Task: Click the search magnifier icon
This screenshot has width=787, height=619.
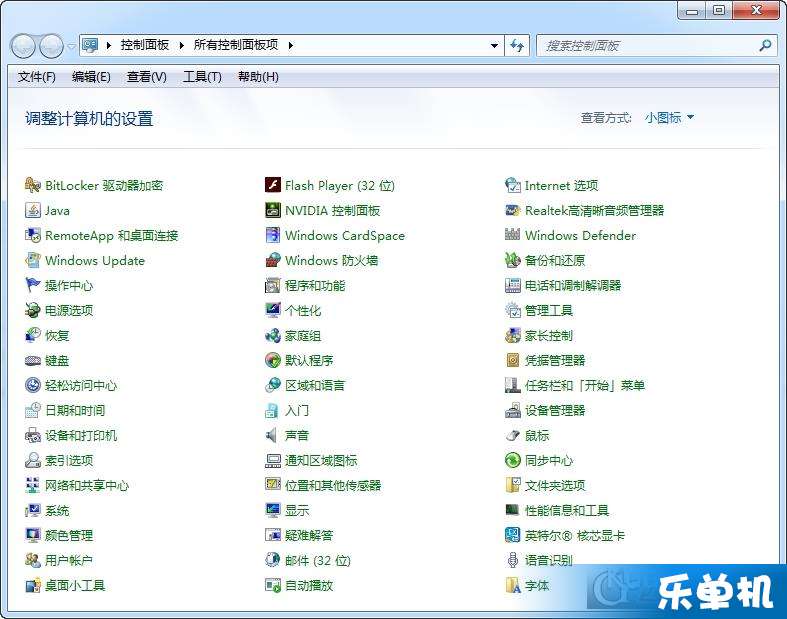Action: point(765,46)
